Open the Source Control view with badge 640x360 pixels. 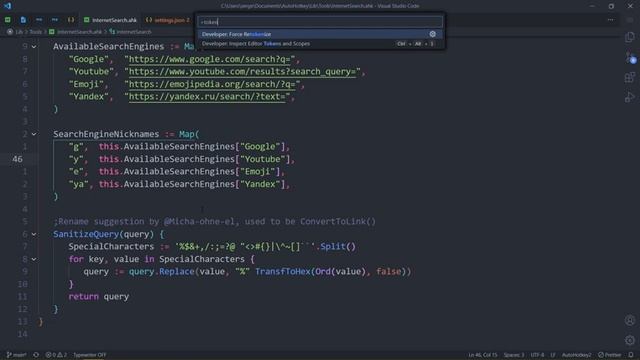click(630, 57)
